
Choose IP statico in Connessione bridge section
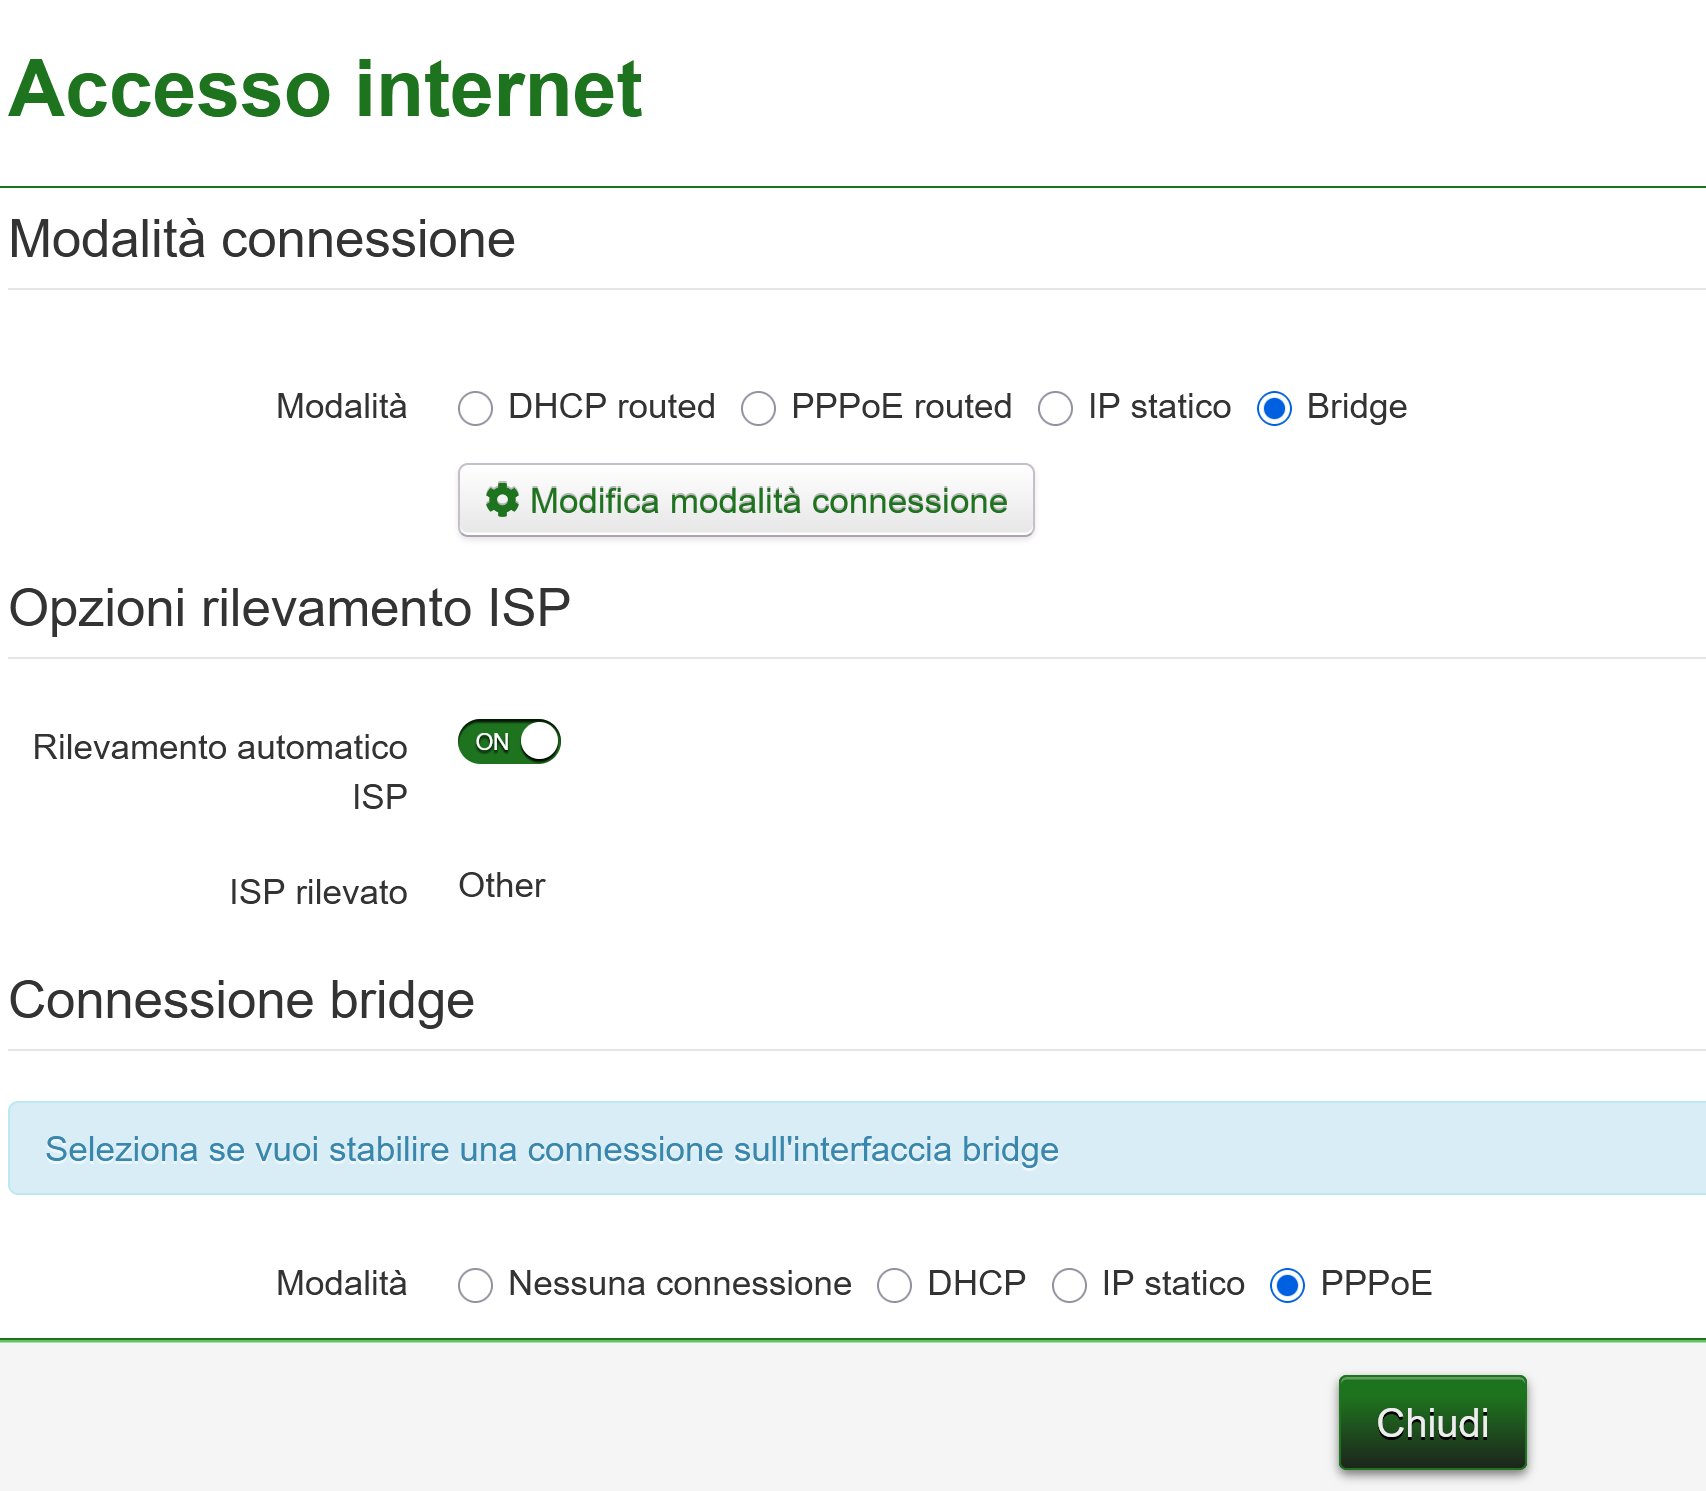[x=1069, y=1285]
